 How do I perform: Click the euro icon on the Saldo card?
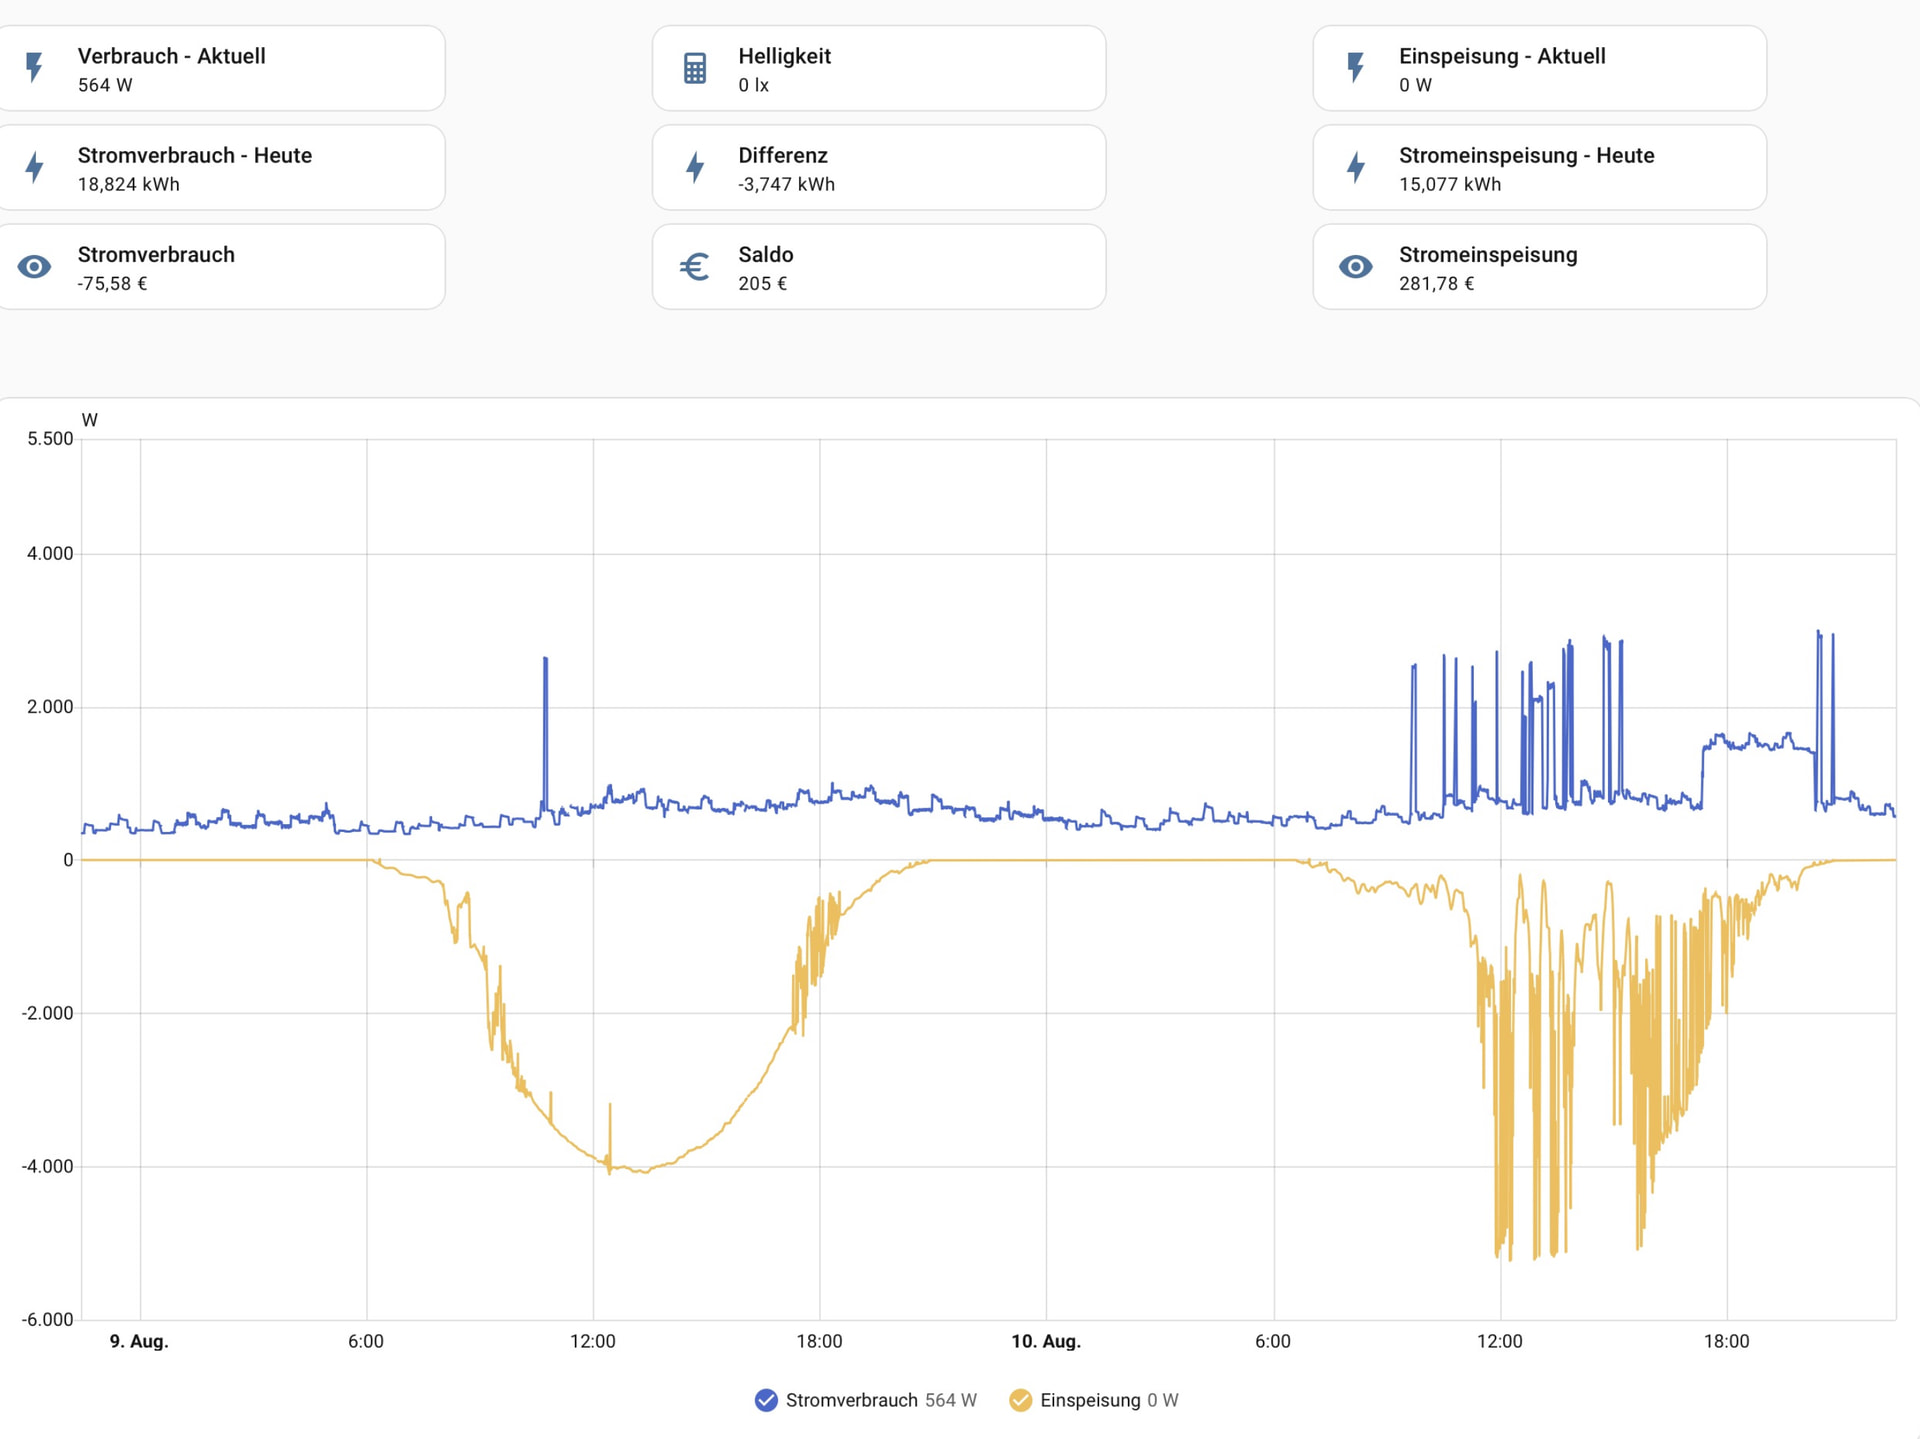click(x=695, y=267)
